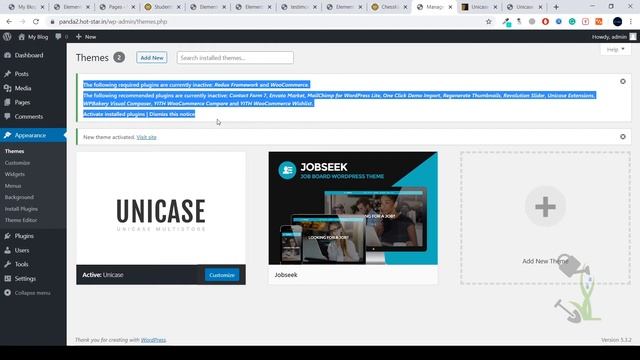
Task: Expand the Help dropdown tab
Action: pyautogui.click(x=616, y=49)
